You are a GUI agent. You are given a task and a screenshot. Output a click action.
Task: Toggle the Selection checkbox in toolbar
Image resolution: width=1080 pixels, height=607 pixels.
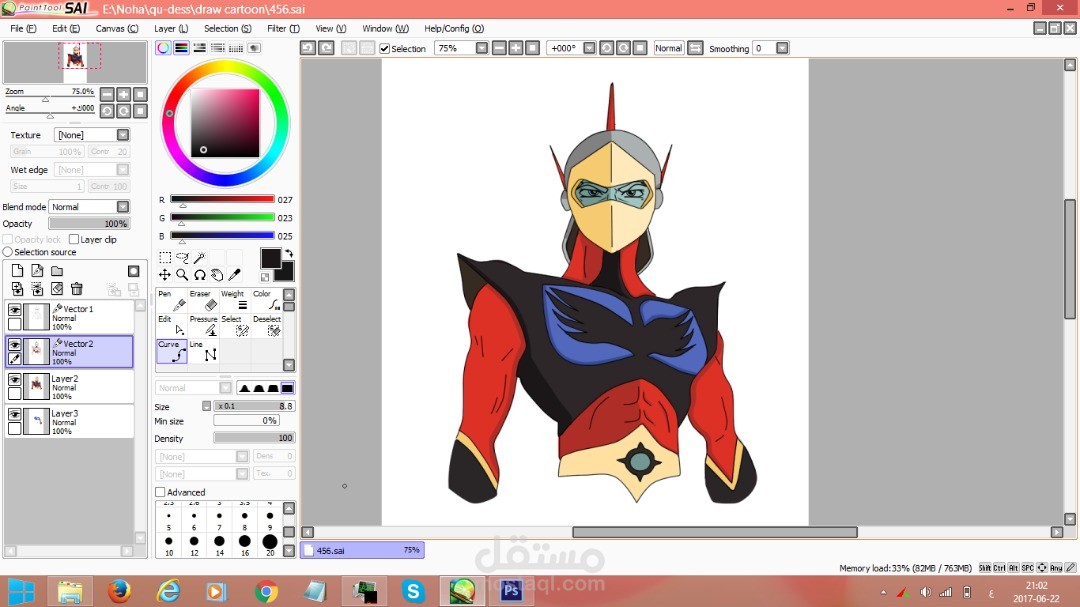385,48
